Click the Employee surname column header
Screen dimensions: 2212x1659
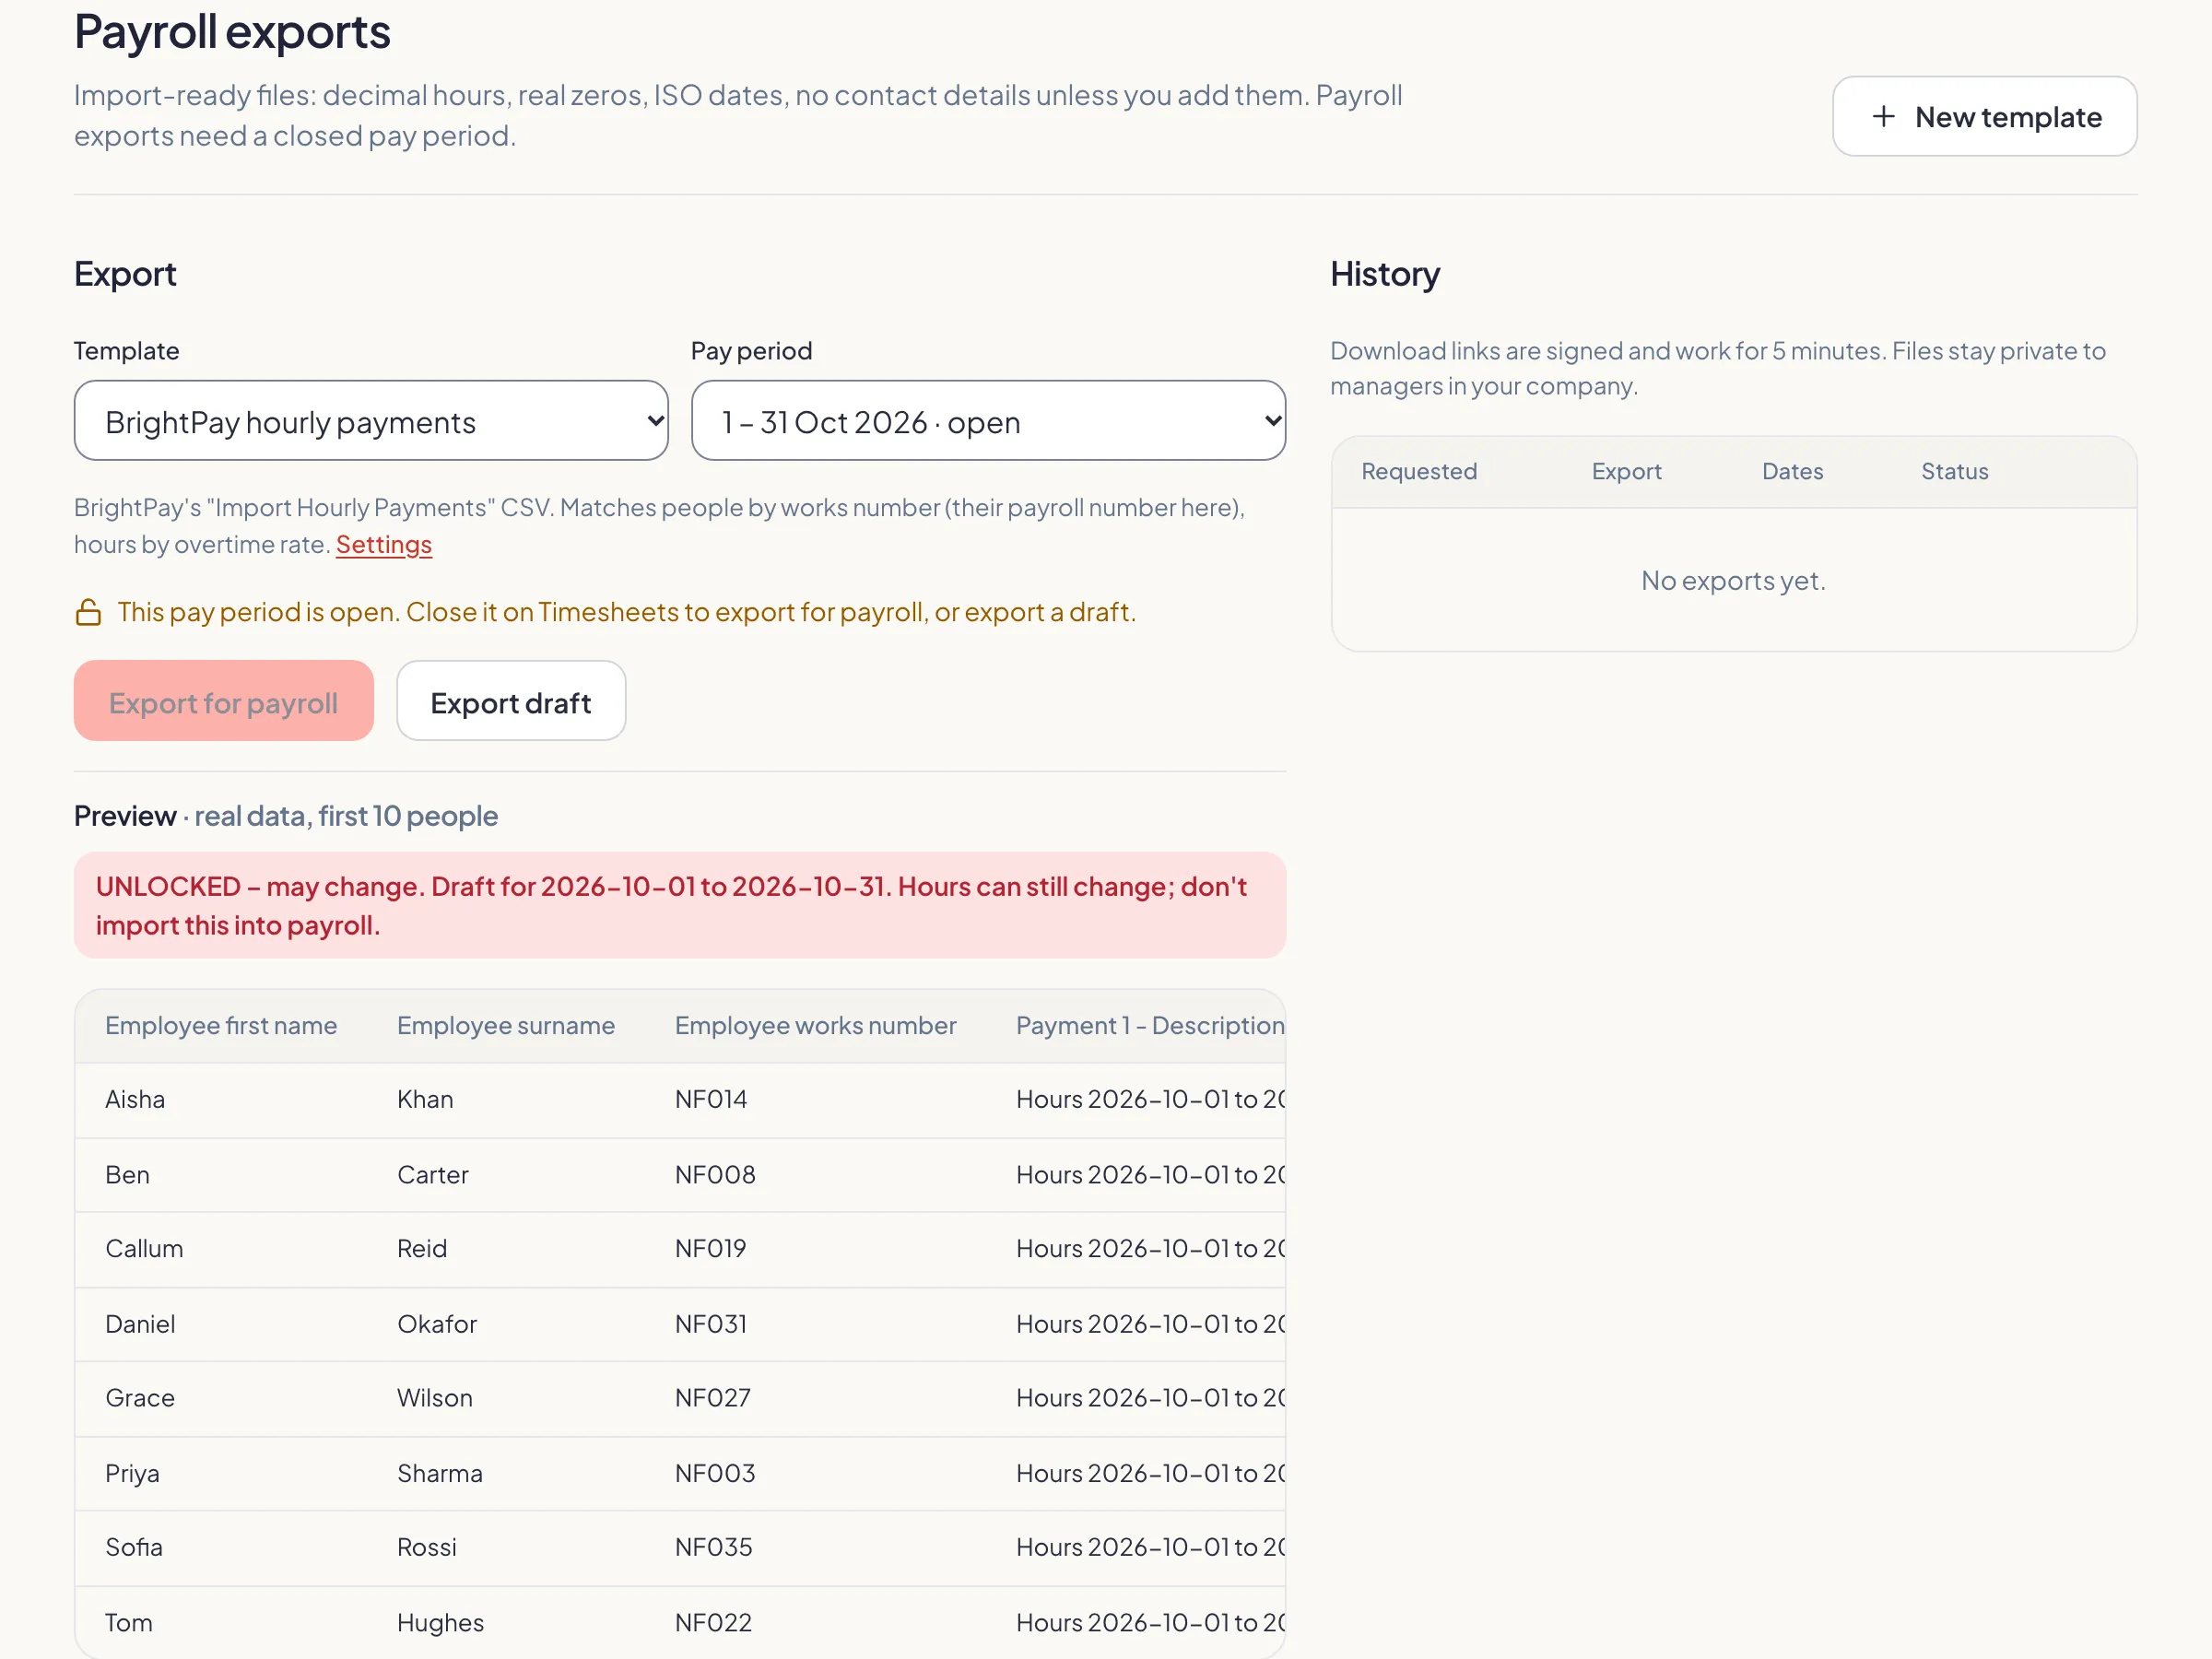pyautogui.click(x=506, y=1026)
